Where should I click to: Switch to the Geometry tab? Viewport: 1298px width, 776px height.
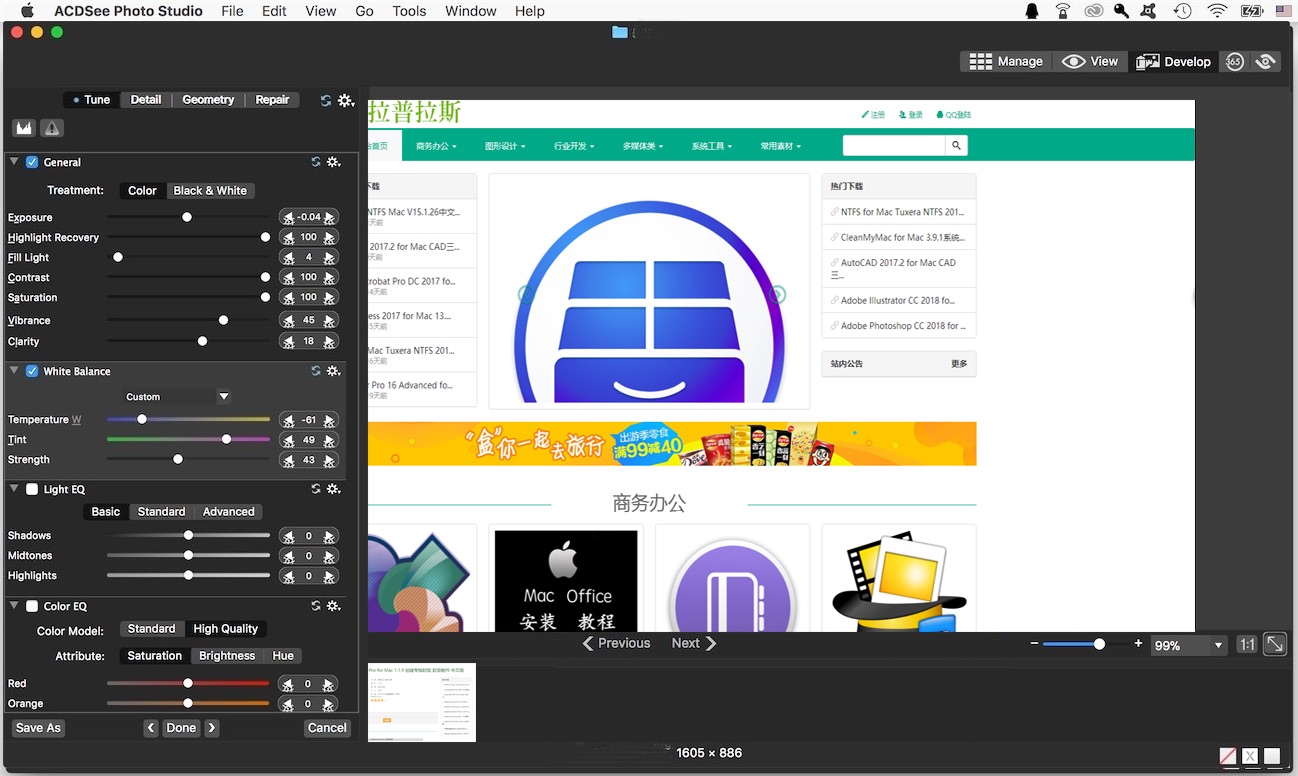208,100
